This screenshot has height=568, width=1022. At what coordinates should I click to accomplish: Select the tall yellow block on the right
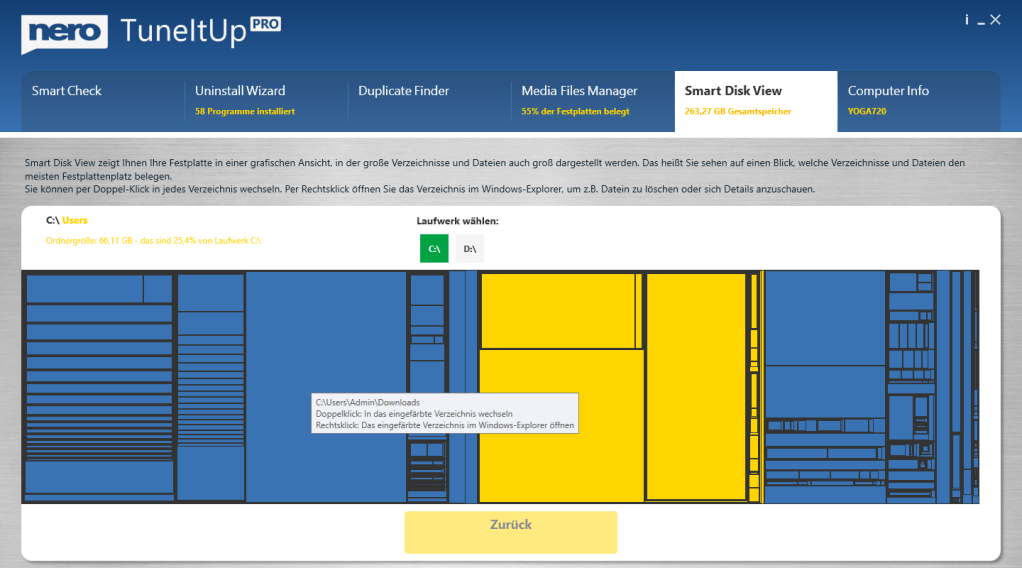pyautogui.click(x=695, y=386)
